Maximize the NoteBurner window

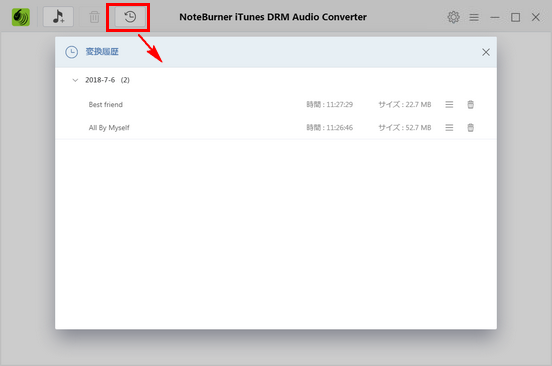click(x=515, y=17)
